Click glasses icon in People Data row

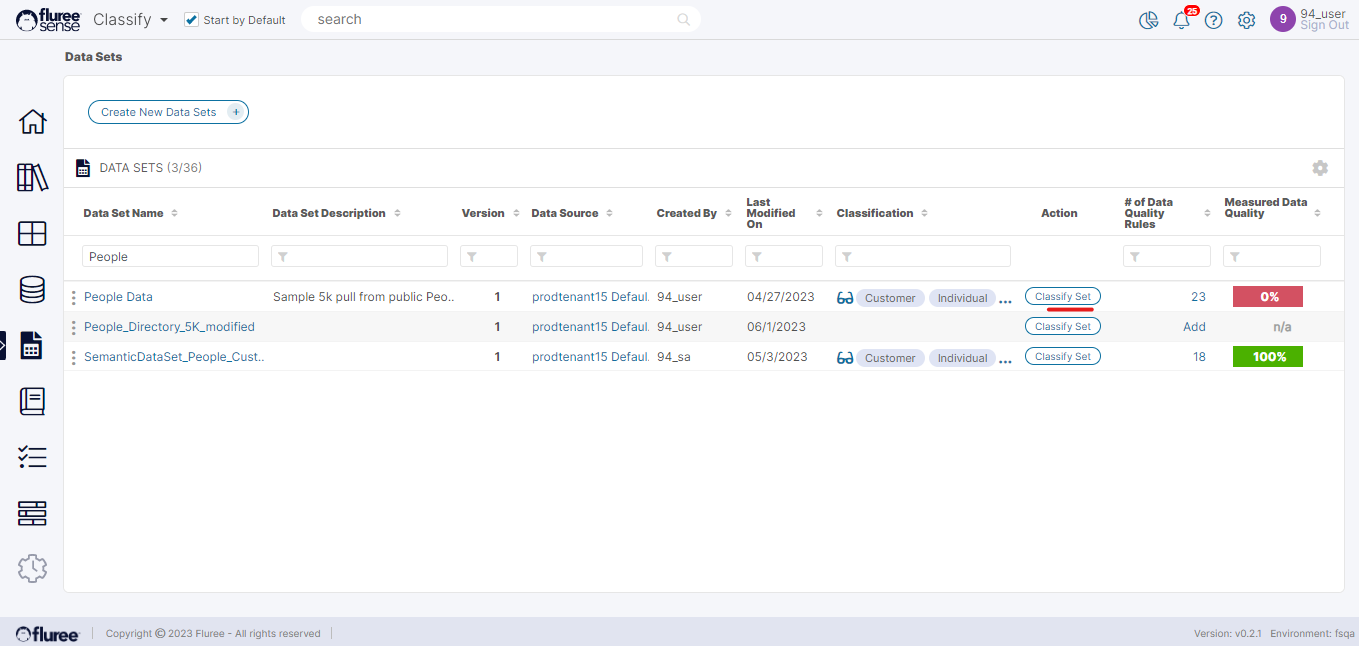pos(845,298)
